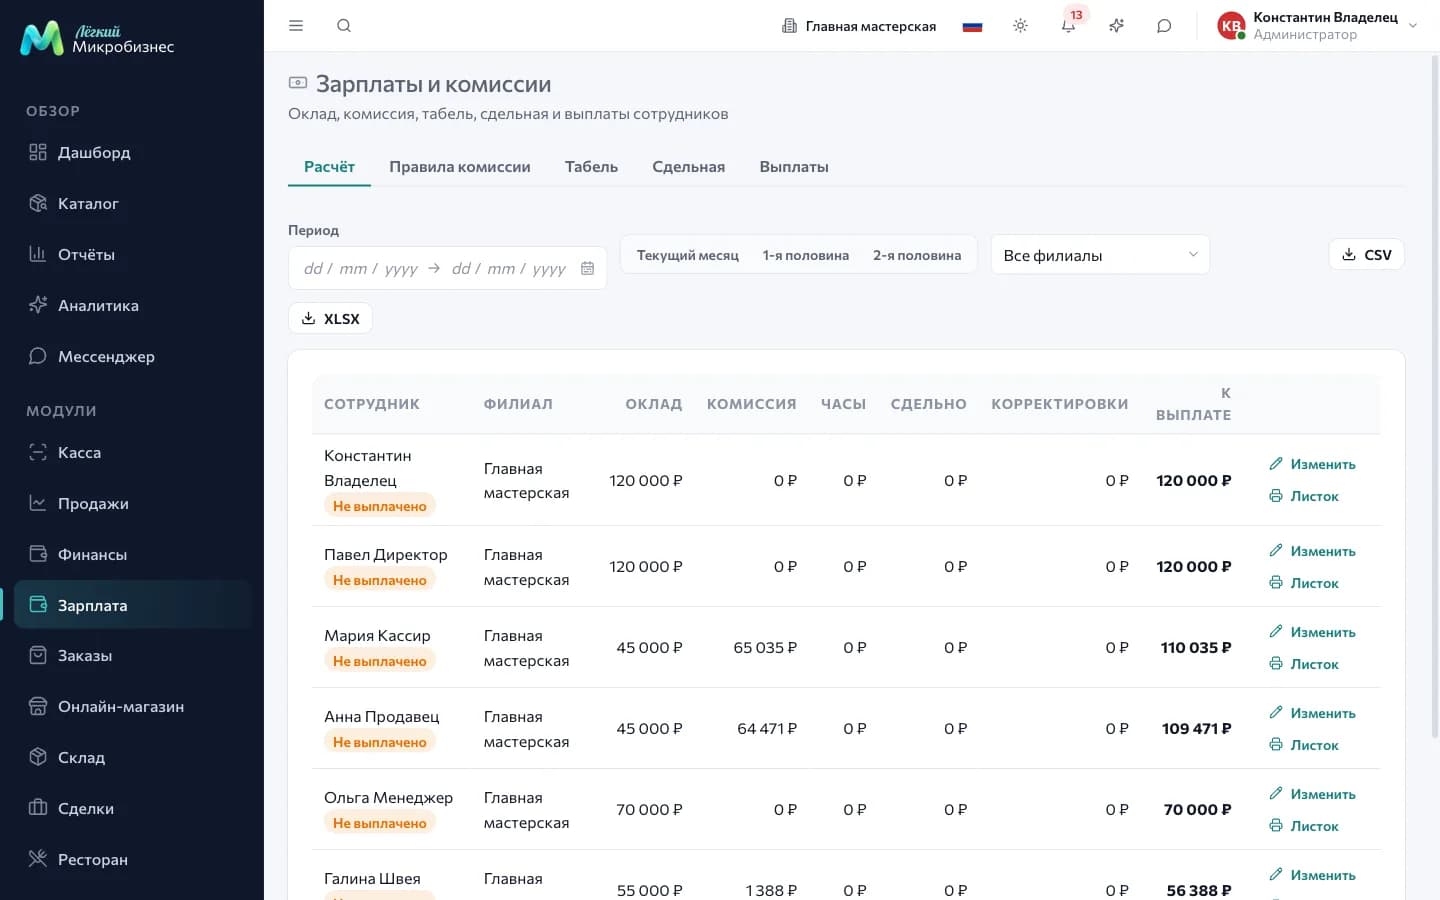This screenshot has width=1440, height=900.
Task: Select 2-я половина period preset
Action: (917, 255)
